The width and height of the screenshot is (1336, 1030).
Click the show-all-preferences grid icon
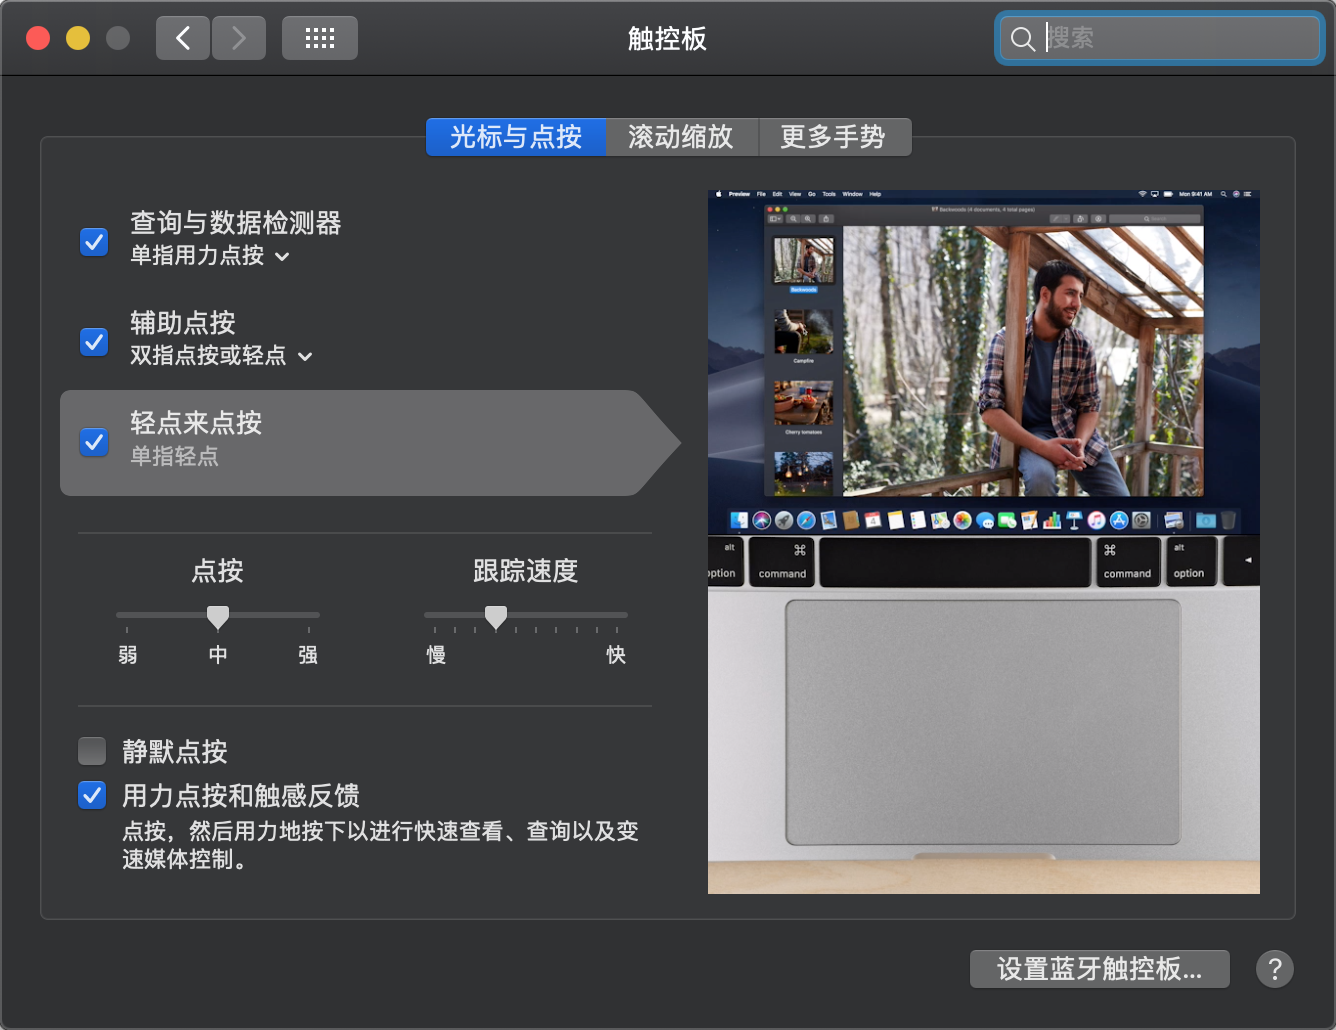tap(319, 37)
